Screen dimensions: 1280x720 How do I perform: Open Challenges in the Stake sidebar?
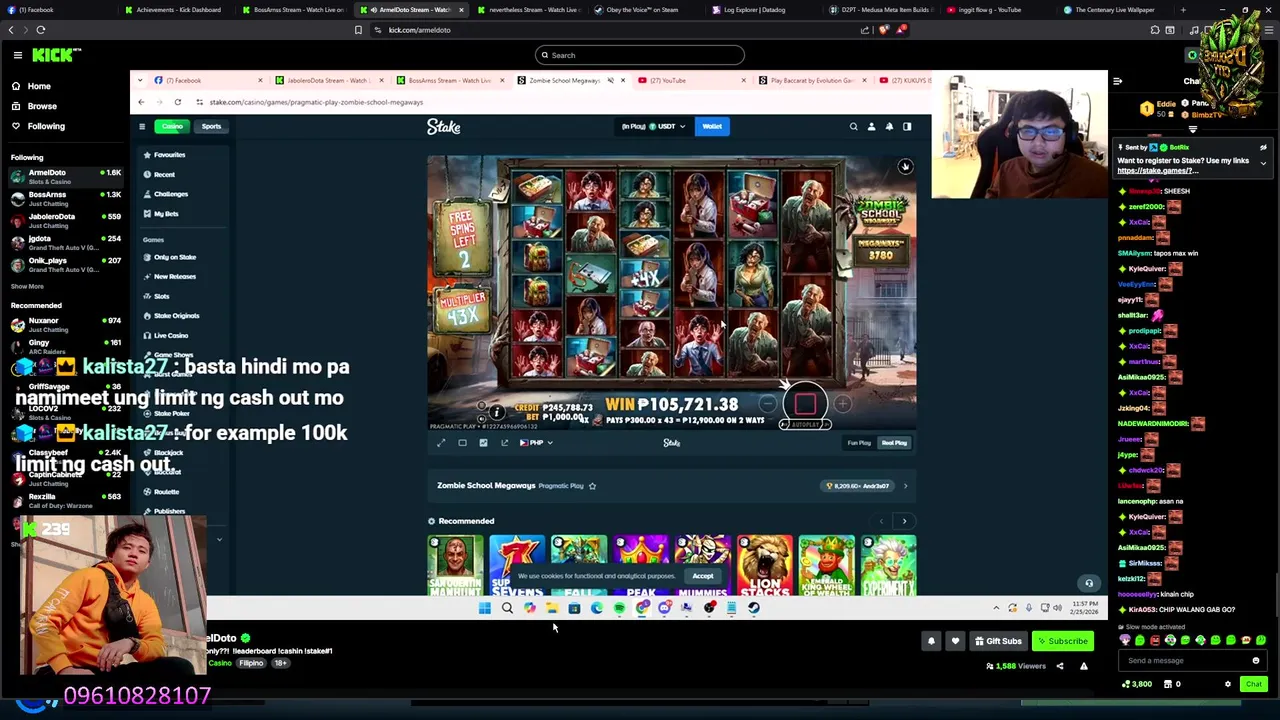pyautogui.click(x=170, y=194)
